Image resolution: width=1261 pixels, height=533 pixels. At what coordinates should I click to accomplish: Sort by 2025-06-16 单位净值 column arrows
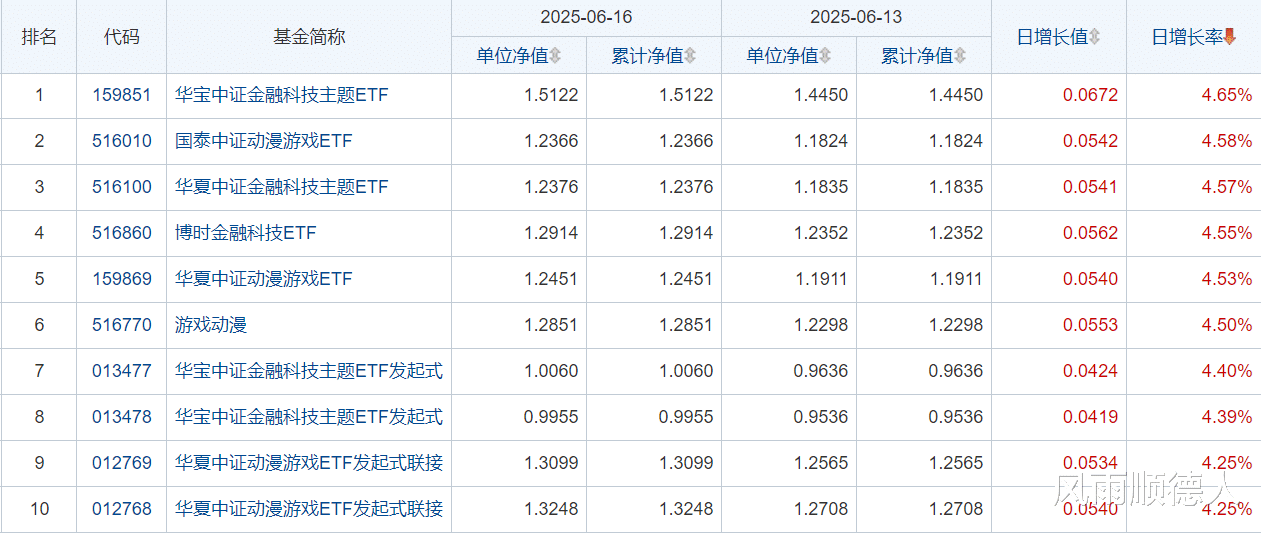(x=555, y=56)
